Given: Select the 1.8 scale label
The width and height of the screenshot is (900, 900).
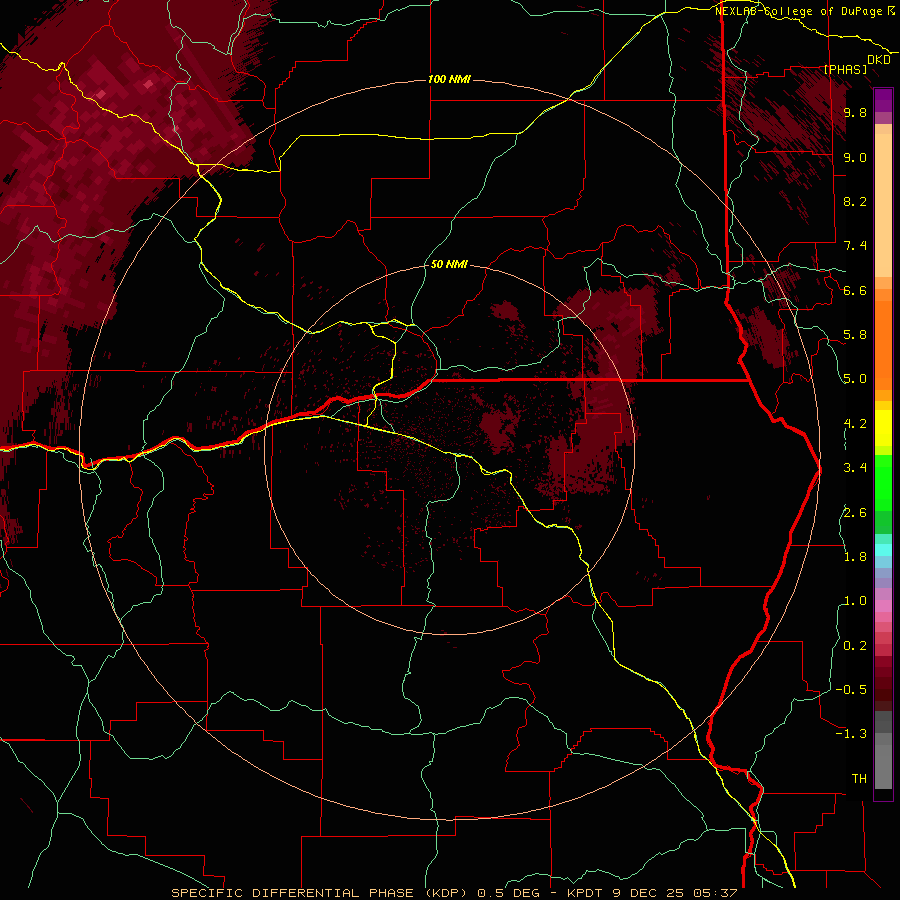Looking at the screenshot, I should (x=855, y=557).
